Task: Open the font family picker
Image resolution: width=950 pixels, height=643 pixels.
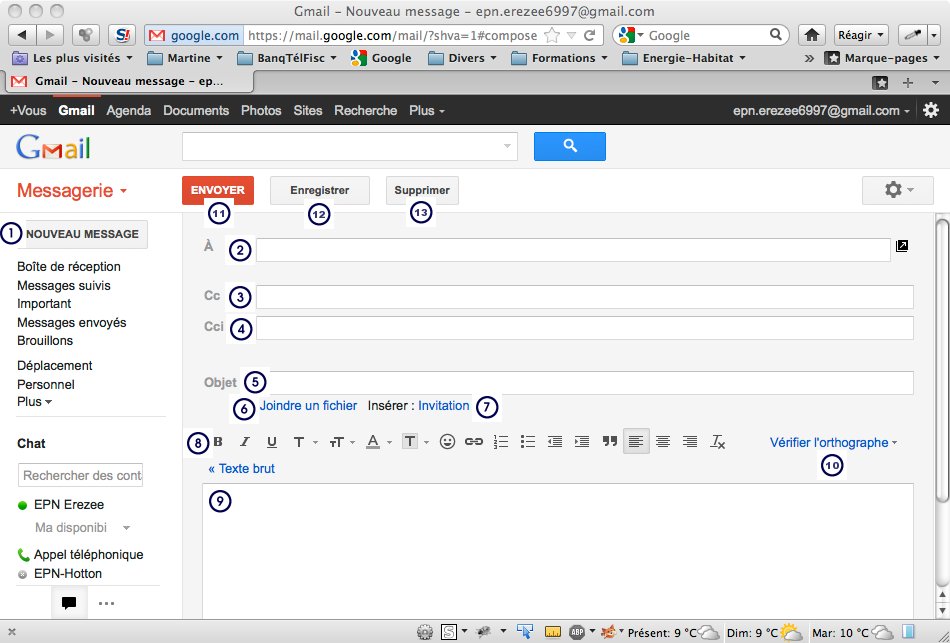Action: tap(305, 442)
